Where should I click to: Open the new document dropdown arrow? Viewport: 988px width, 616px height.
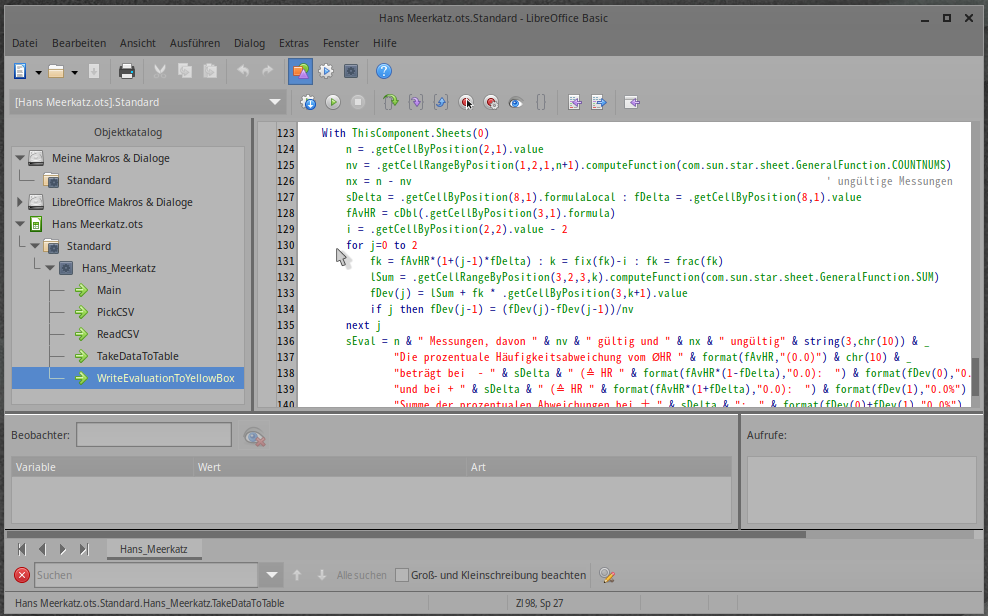click(38, 72)
